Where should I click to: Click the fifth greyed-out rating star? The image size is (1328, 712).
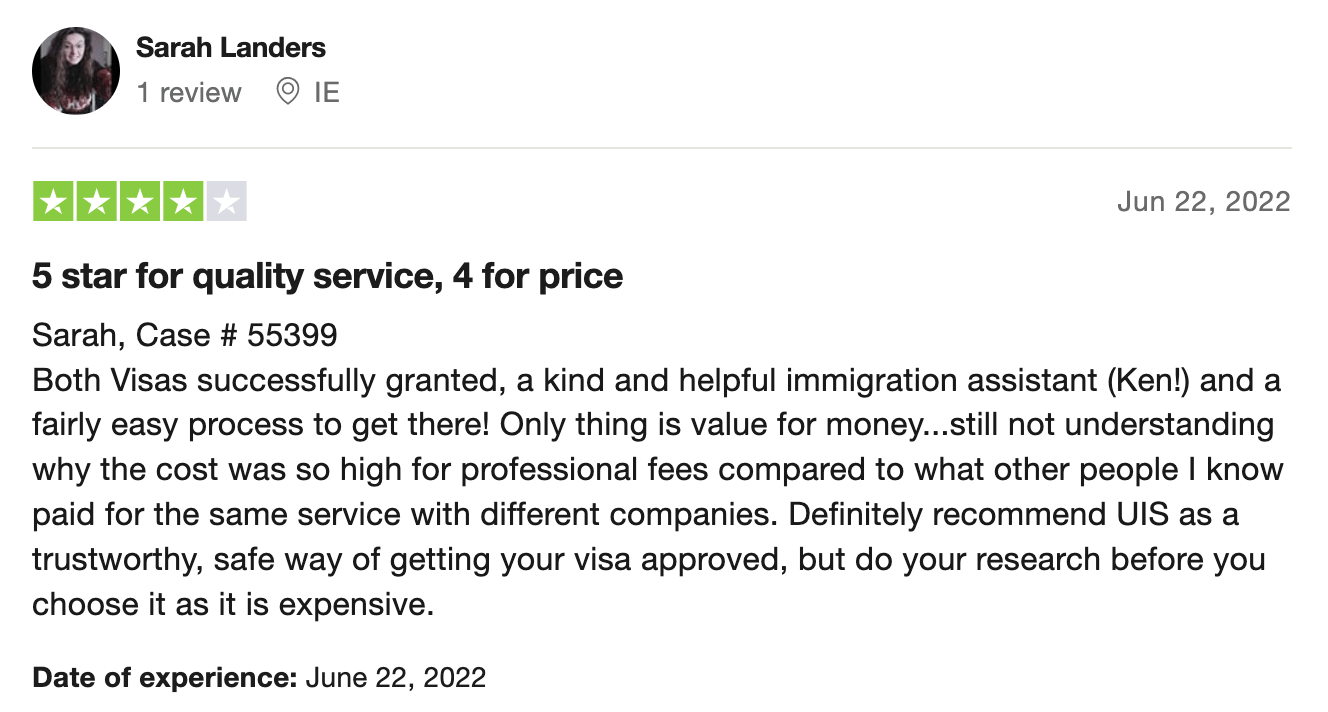pyautogui.click(x=226, y=201)
